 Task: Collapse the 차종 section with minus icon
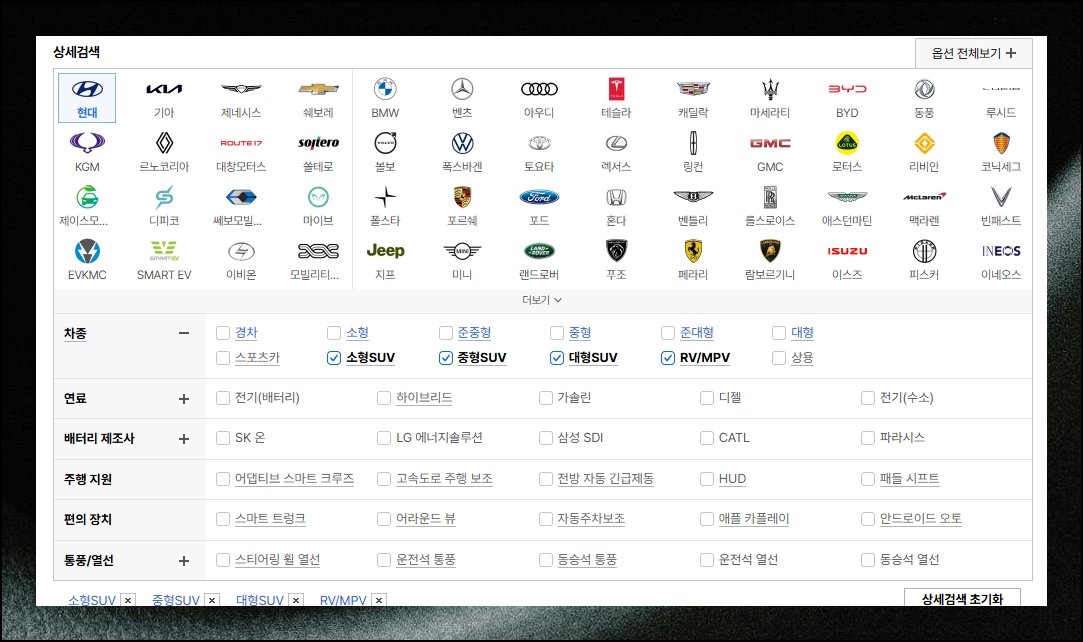[x=184, y=333]
